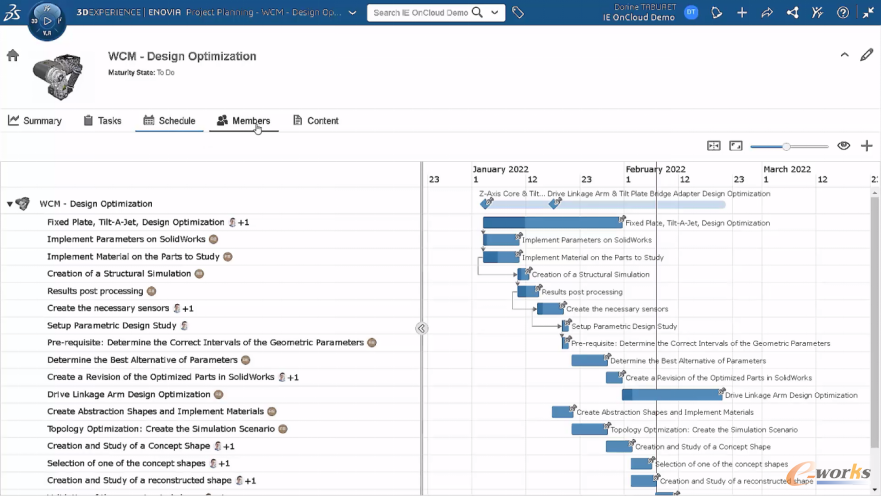Viewport: 881px width, 496px height.
Task: Click the Z-Axis Core milestone diamond
Action: (487, 204)
